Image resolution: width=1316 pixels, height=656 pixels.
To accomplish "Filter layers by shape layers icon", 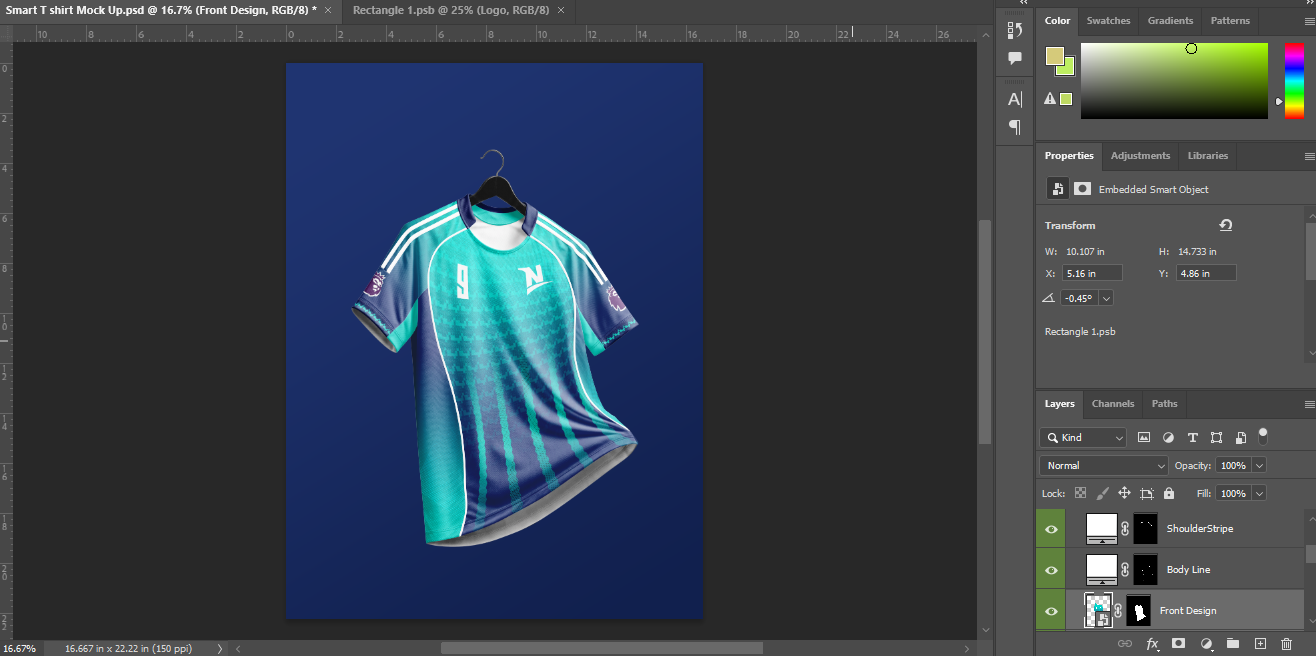I will click(x=1216, y=437).
